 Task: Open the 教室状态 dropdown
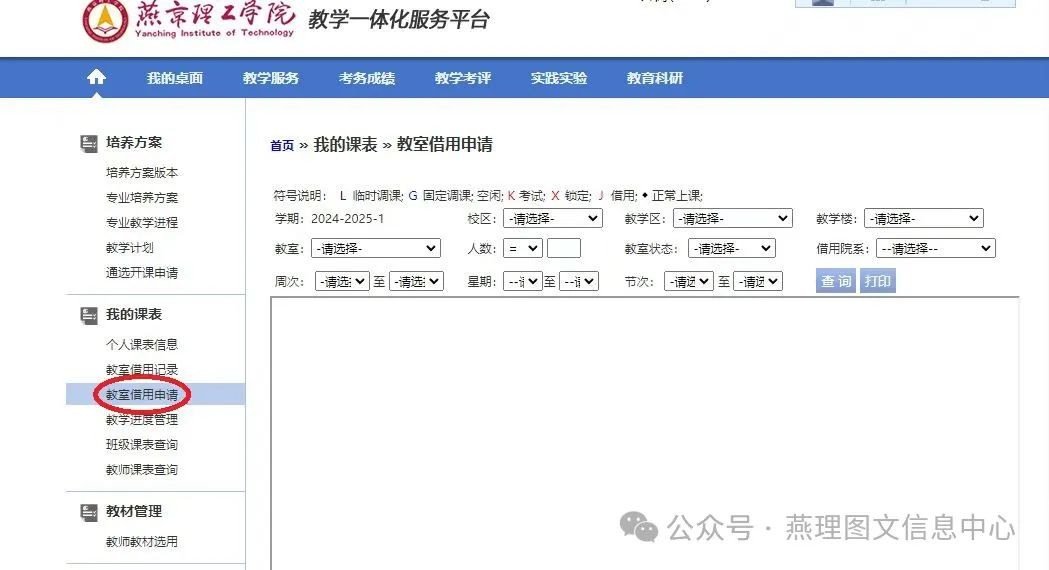731,248
